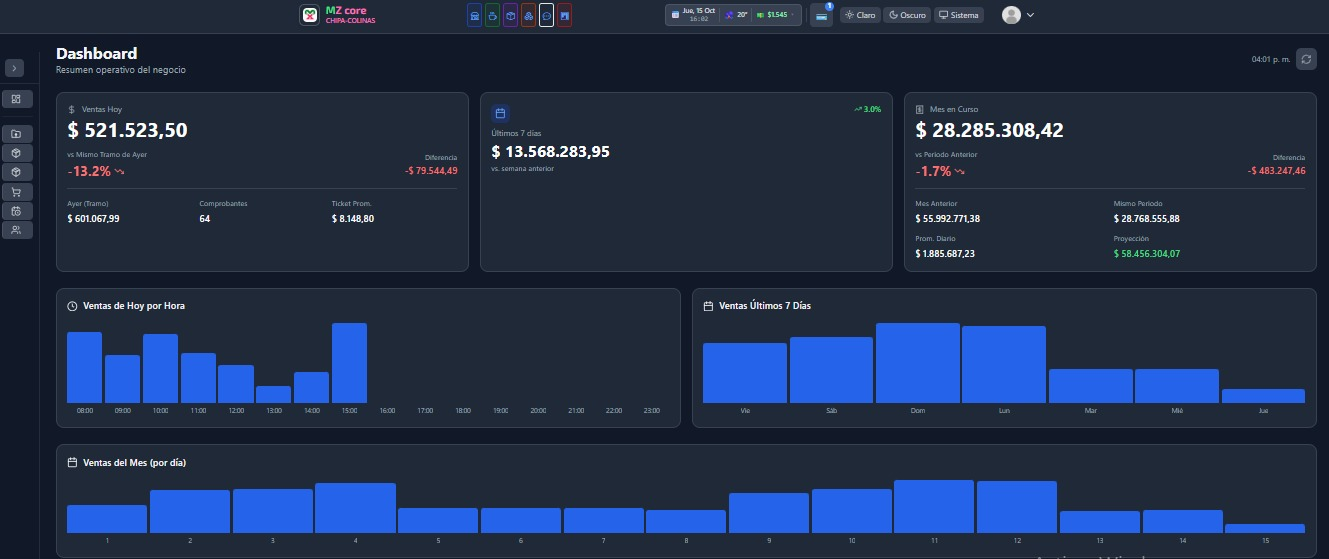Screen dimensions: 1329x559
Task: Click the box icon just below the folder icon
Action: tap(18, 153)
